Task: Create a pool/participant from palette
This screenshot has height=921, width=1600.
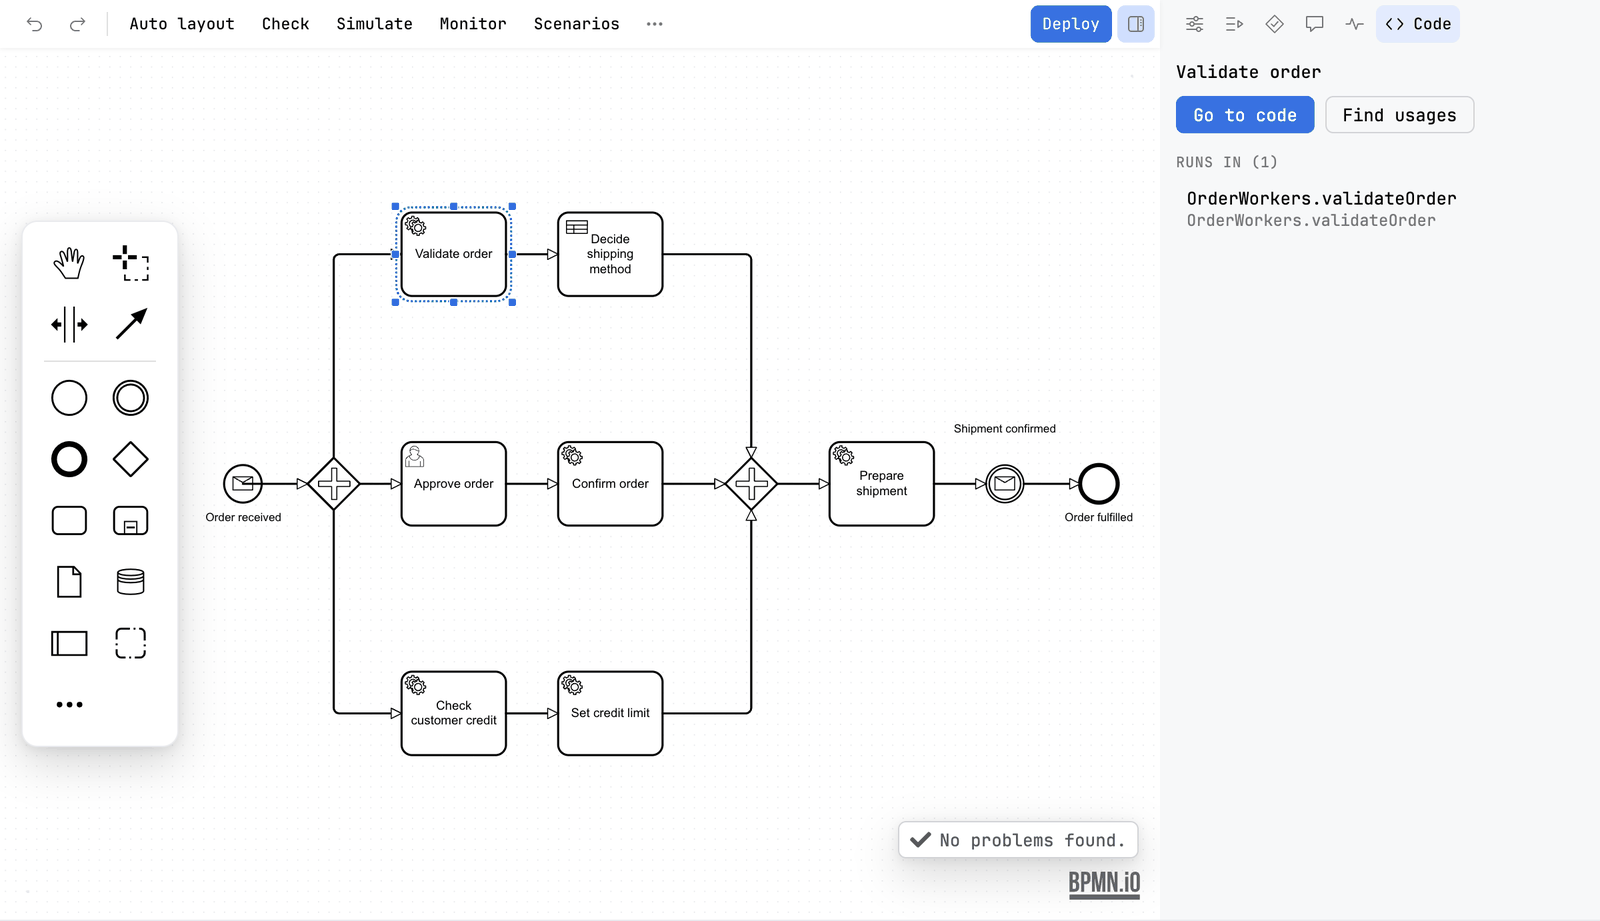Action: tap(69, 643)
